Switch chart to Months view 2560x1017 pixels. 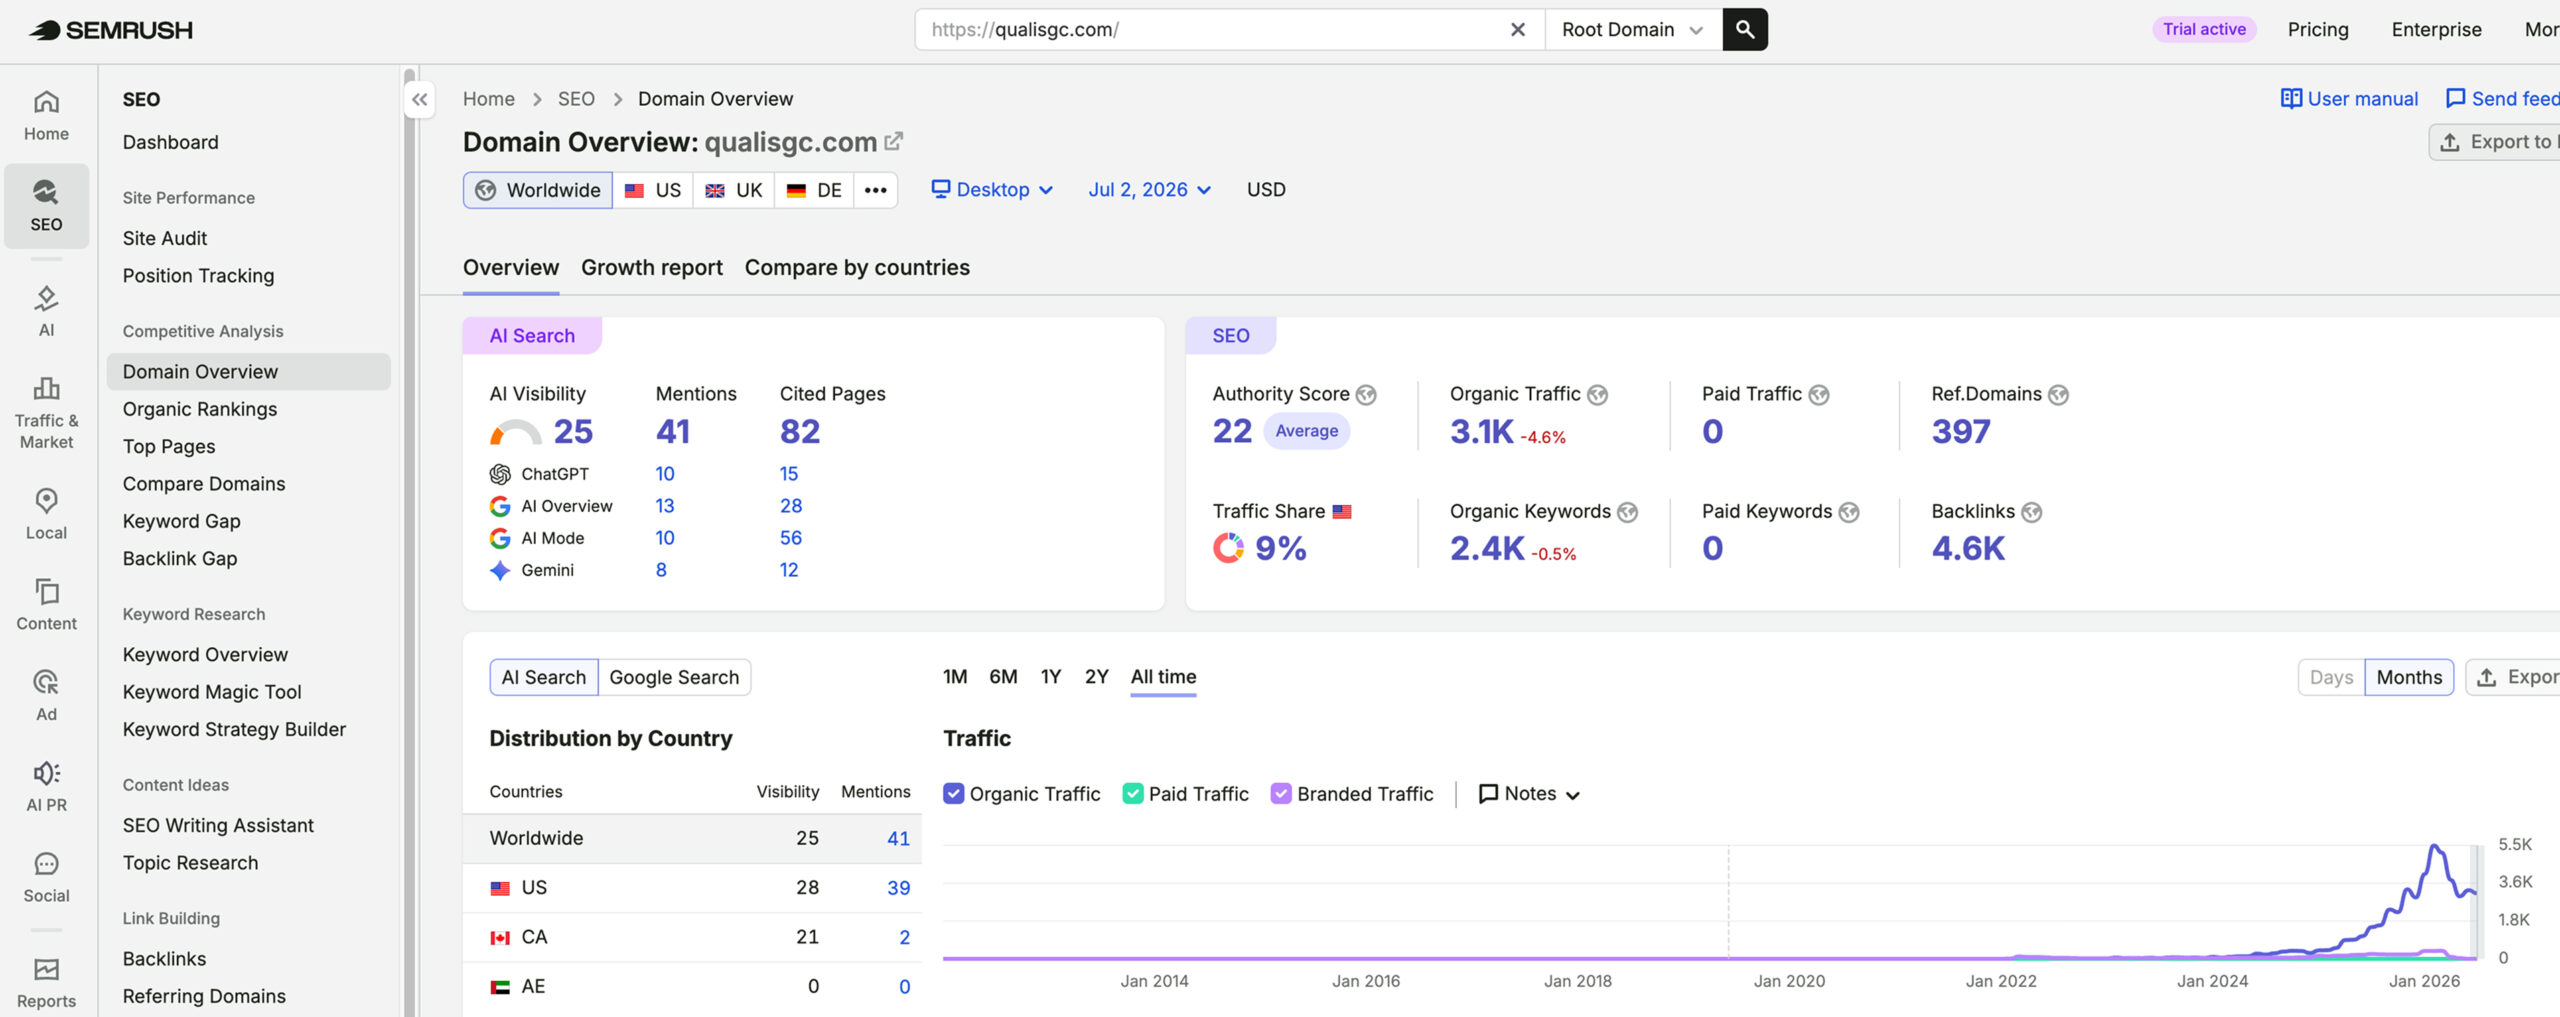point(2409,677)
